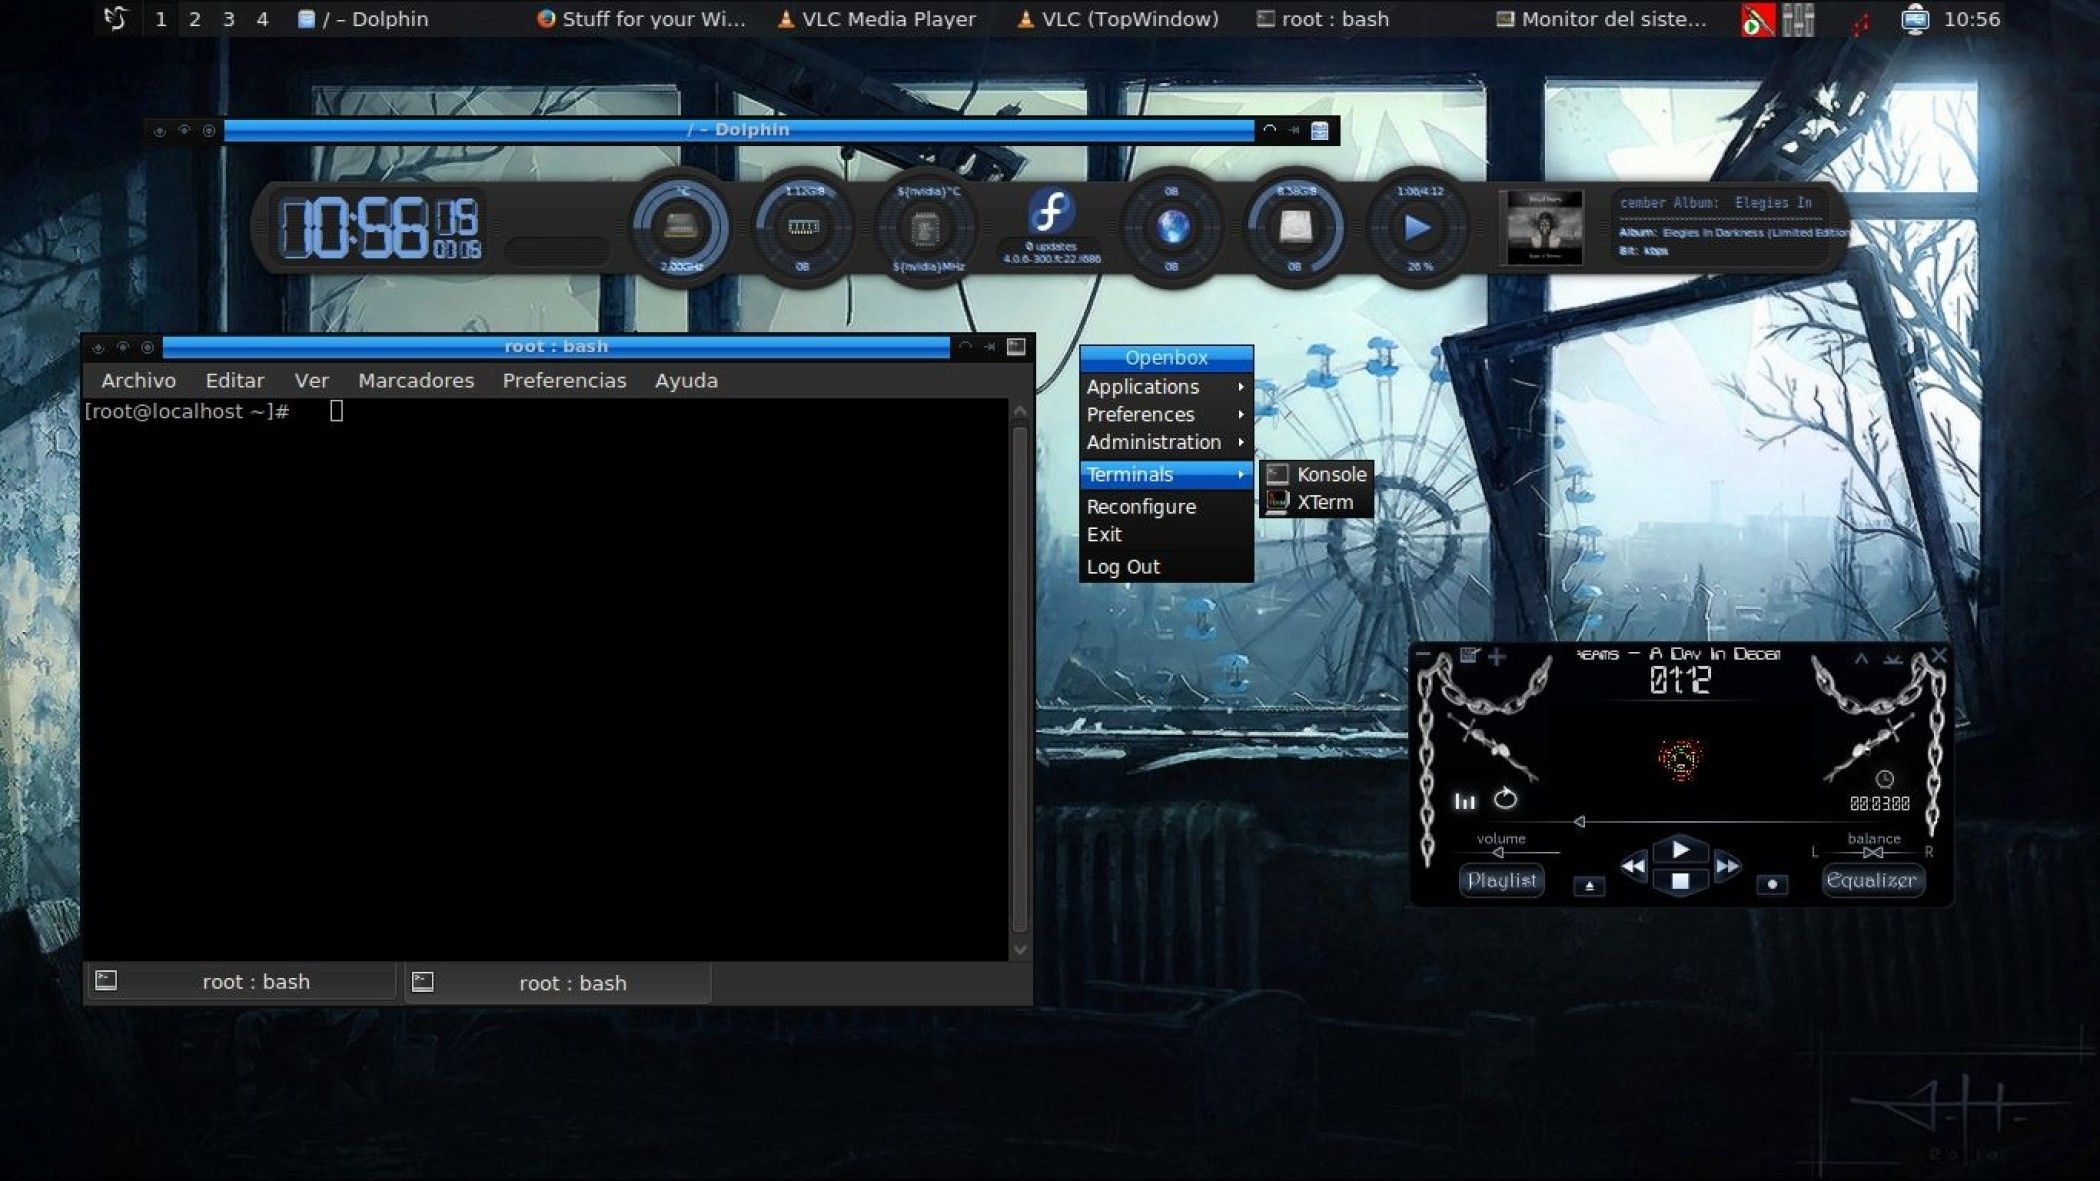Click the first root : bash tab icon
The height and width of the screenshot is (1181, 2100).
pos(106,981)
